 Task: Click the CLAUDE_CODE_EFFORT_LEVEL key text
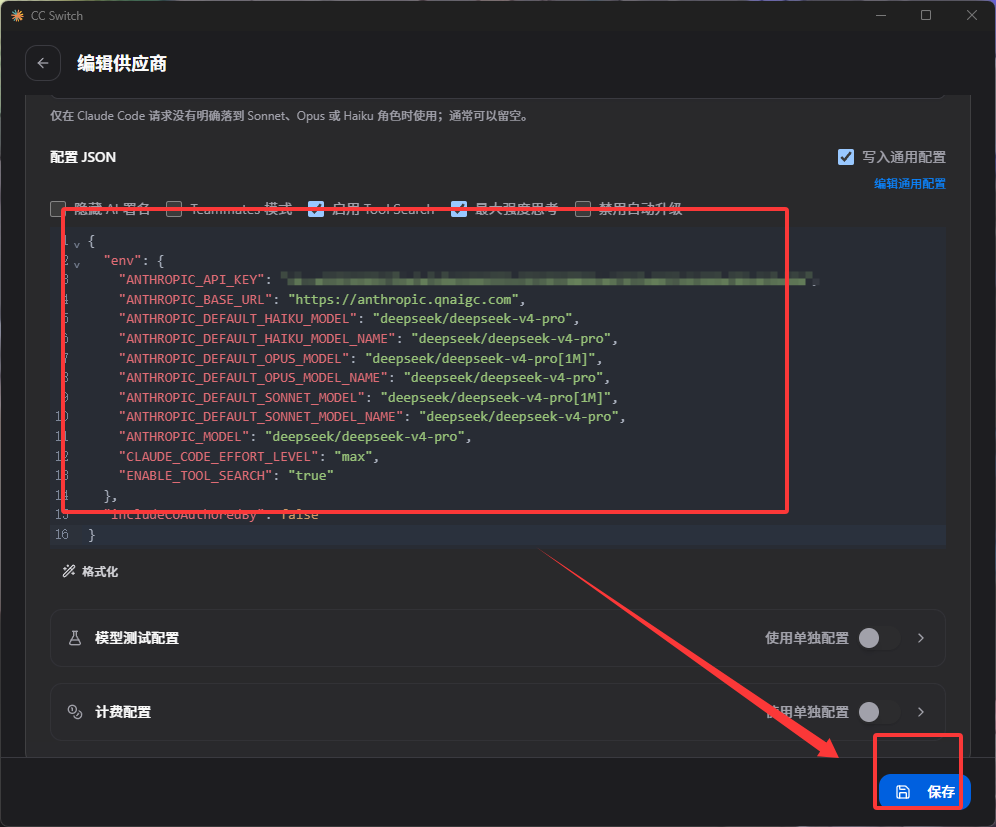click(x=219, y=456)
